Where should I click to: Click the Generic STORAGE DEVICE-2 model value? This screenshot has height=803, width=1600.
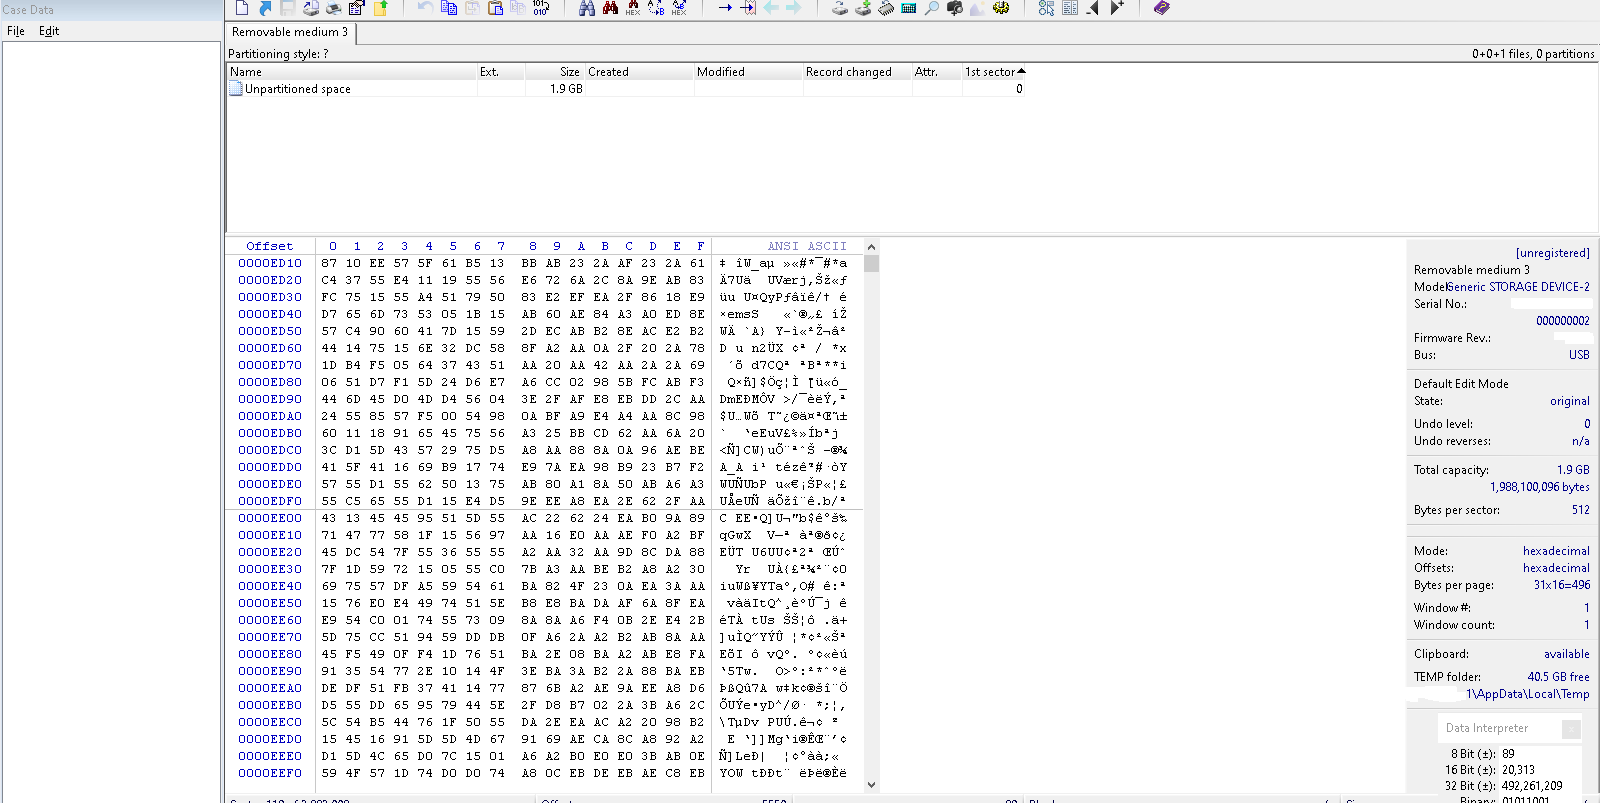pyautogui.click(x=1518, y=287)
